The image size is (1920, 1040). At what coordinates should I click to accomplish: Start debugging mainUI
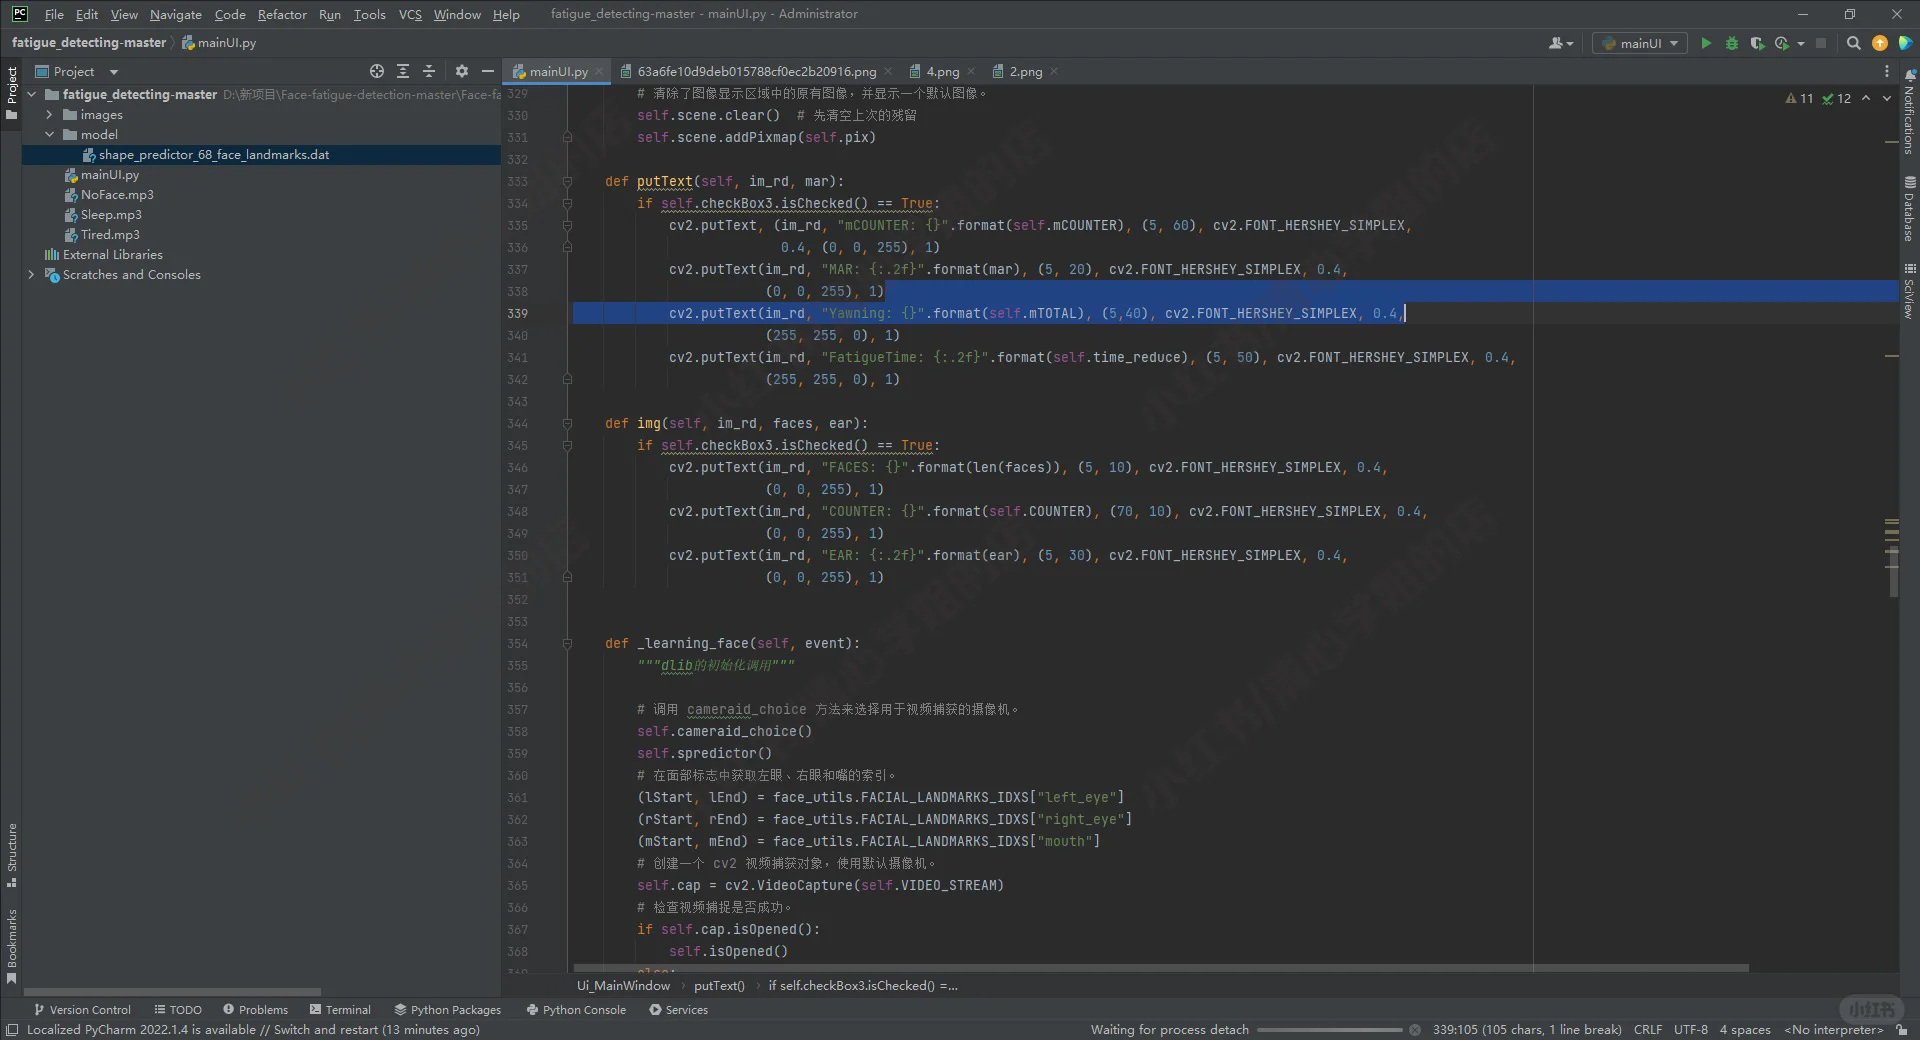click(x=1732, y=43)
